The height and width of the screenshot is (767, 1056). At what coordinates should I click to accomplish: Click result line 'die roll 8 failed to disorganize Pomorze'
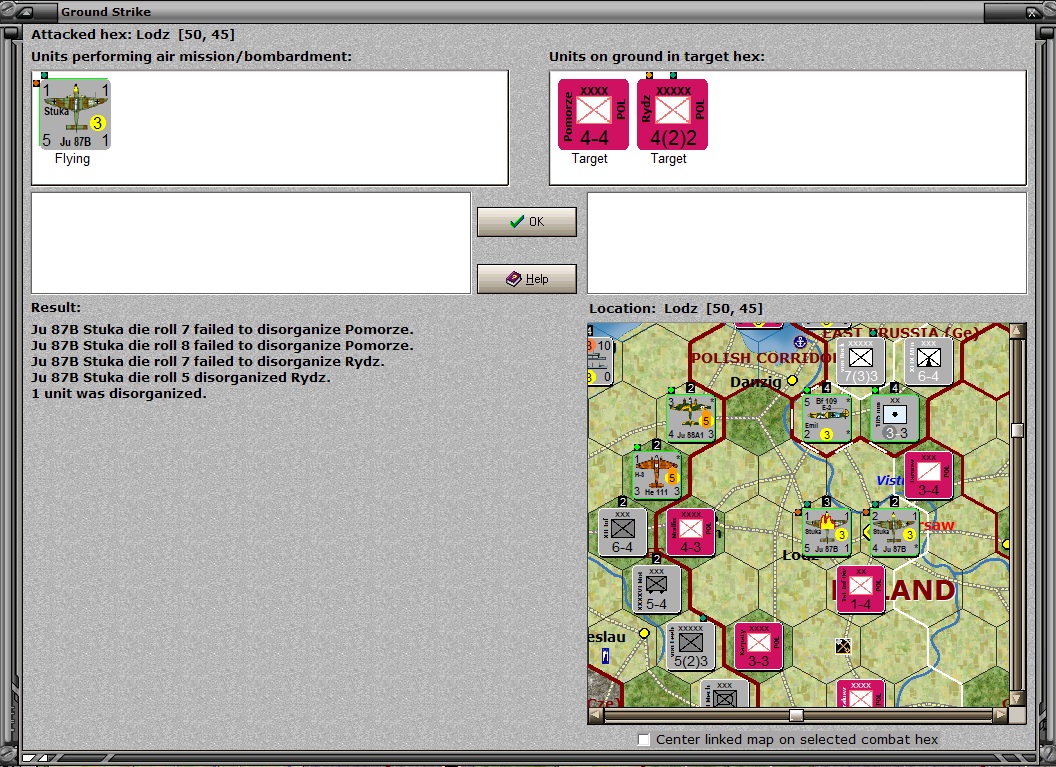click(x=222, y=345)
